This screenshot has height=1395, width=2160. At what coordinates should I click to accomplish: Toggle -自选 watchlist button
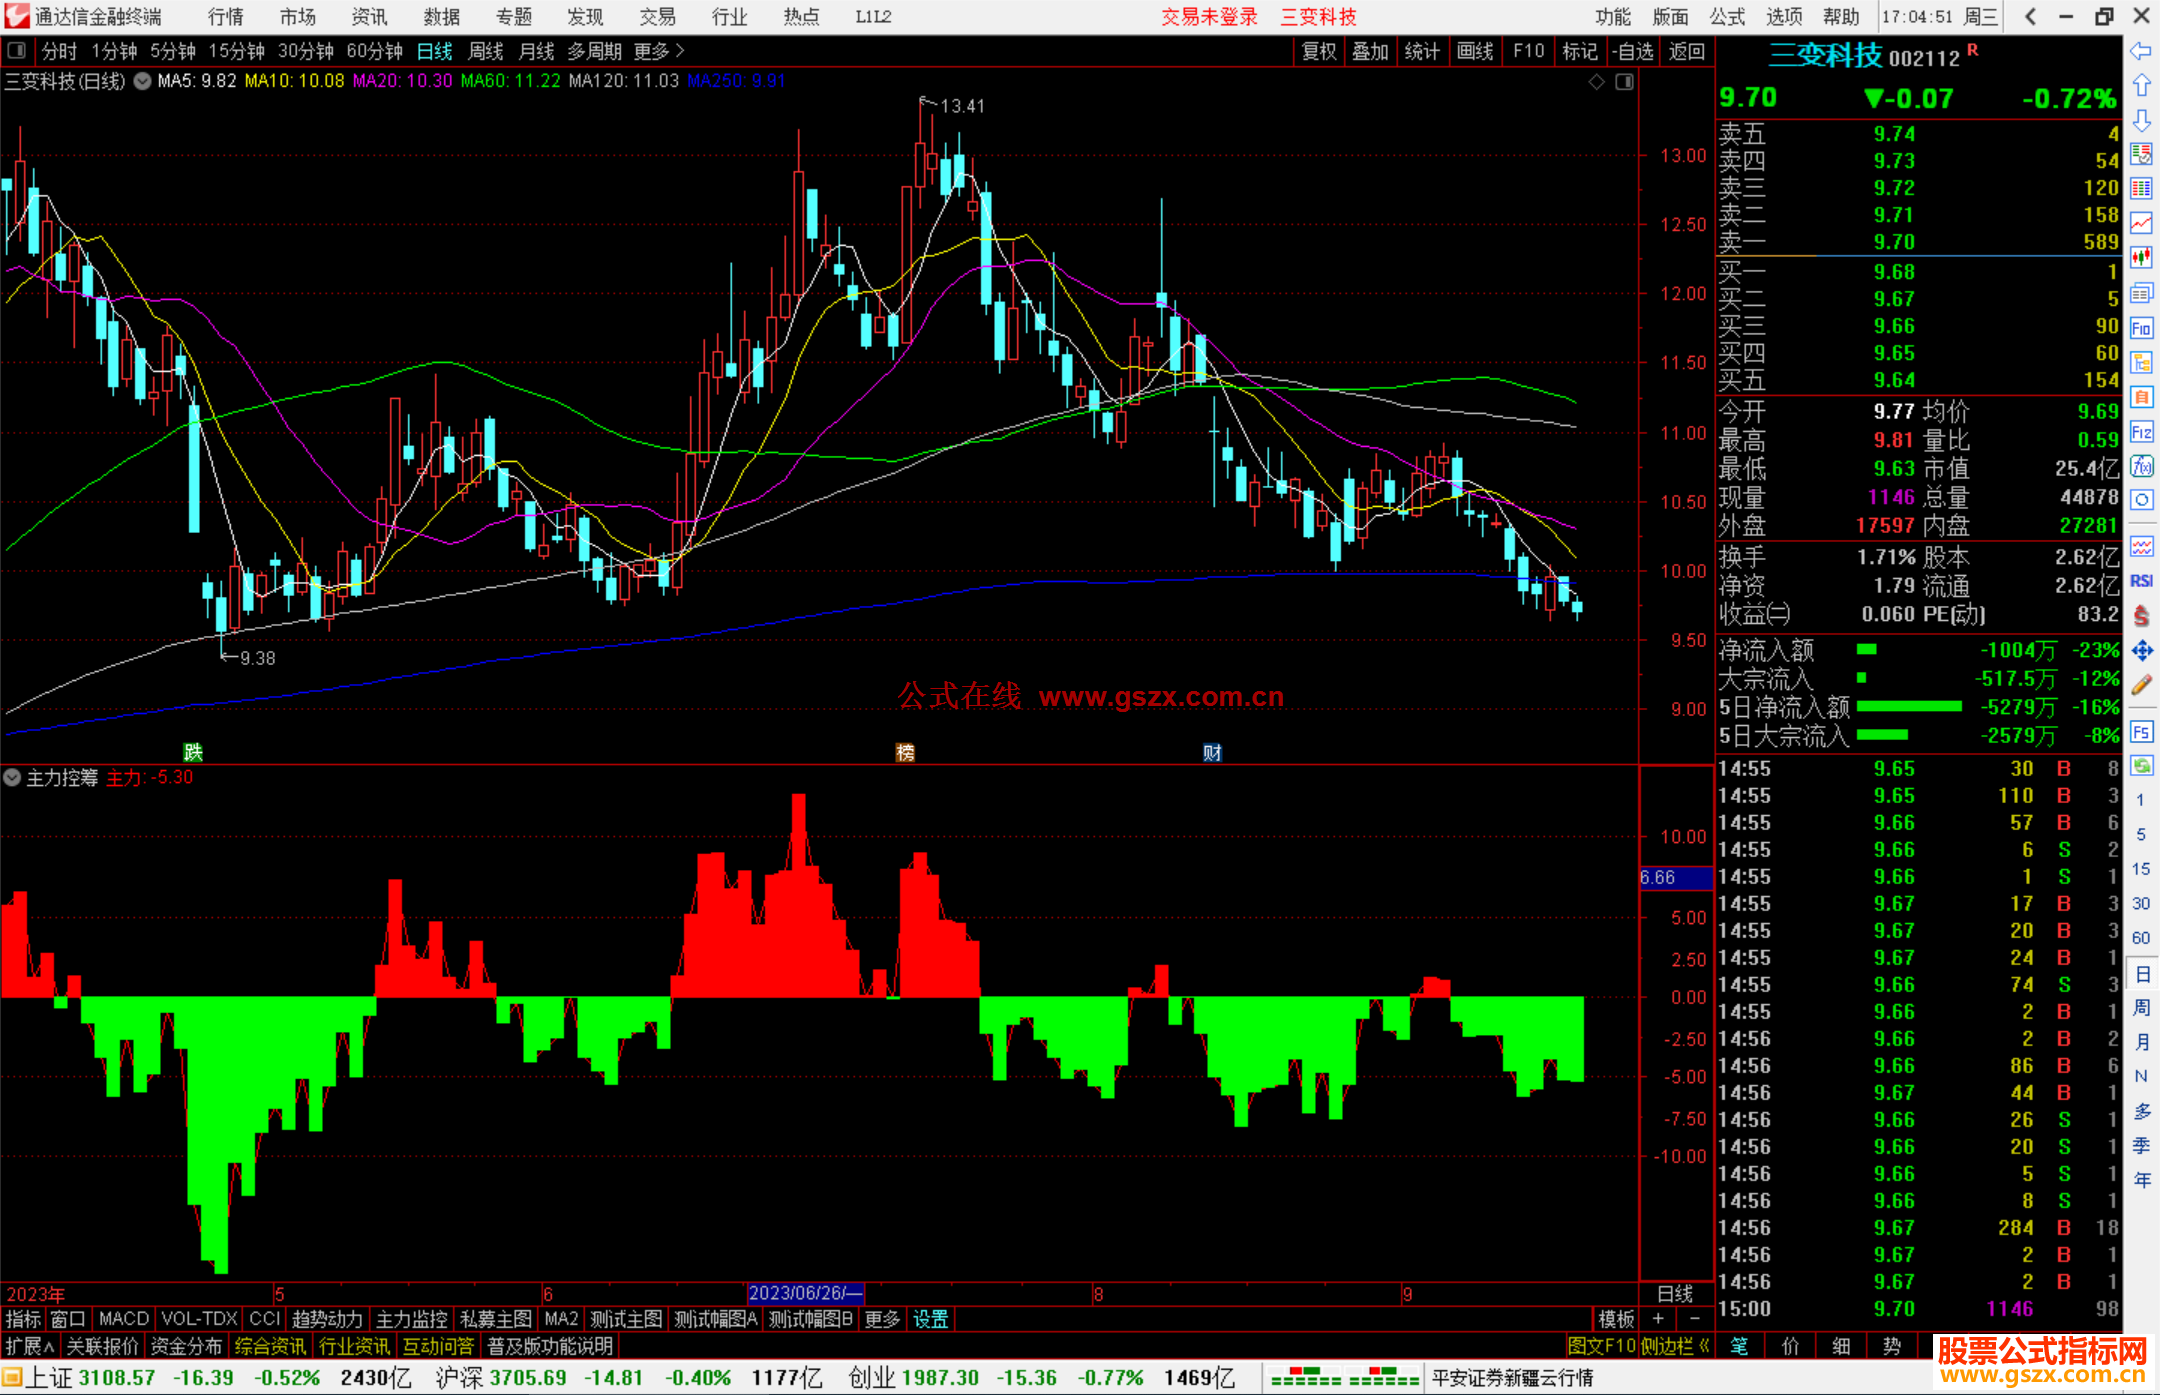click(1632, 51)
